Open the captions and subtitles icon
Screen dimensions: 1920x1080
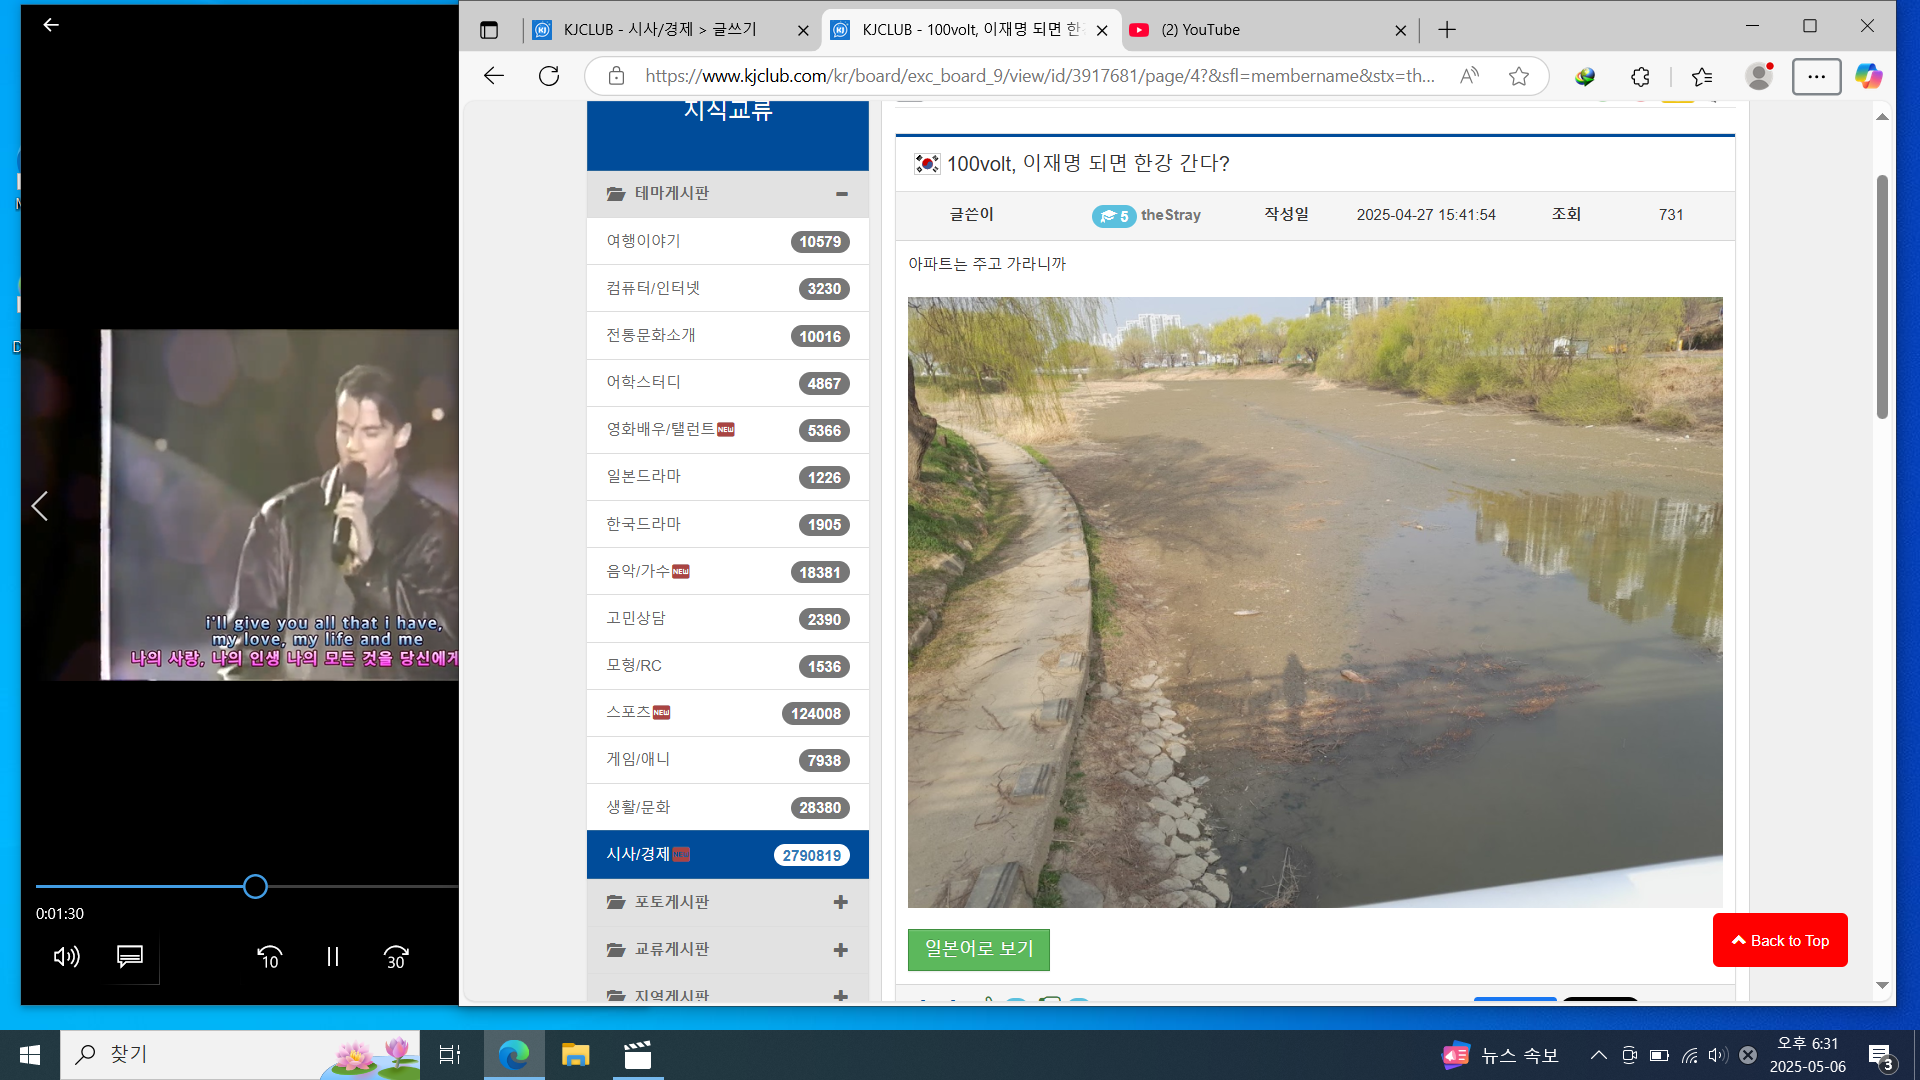coord(130,957)
